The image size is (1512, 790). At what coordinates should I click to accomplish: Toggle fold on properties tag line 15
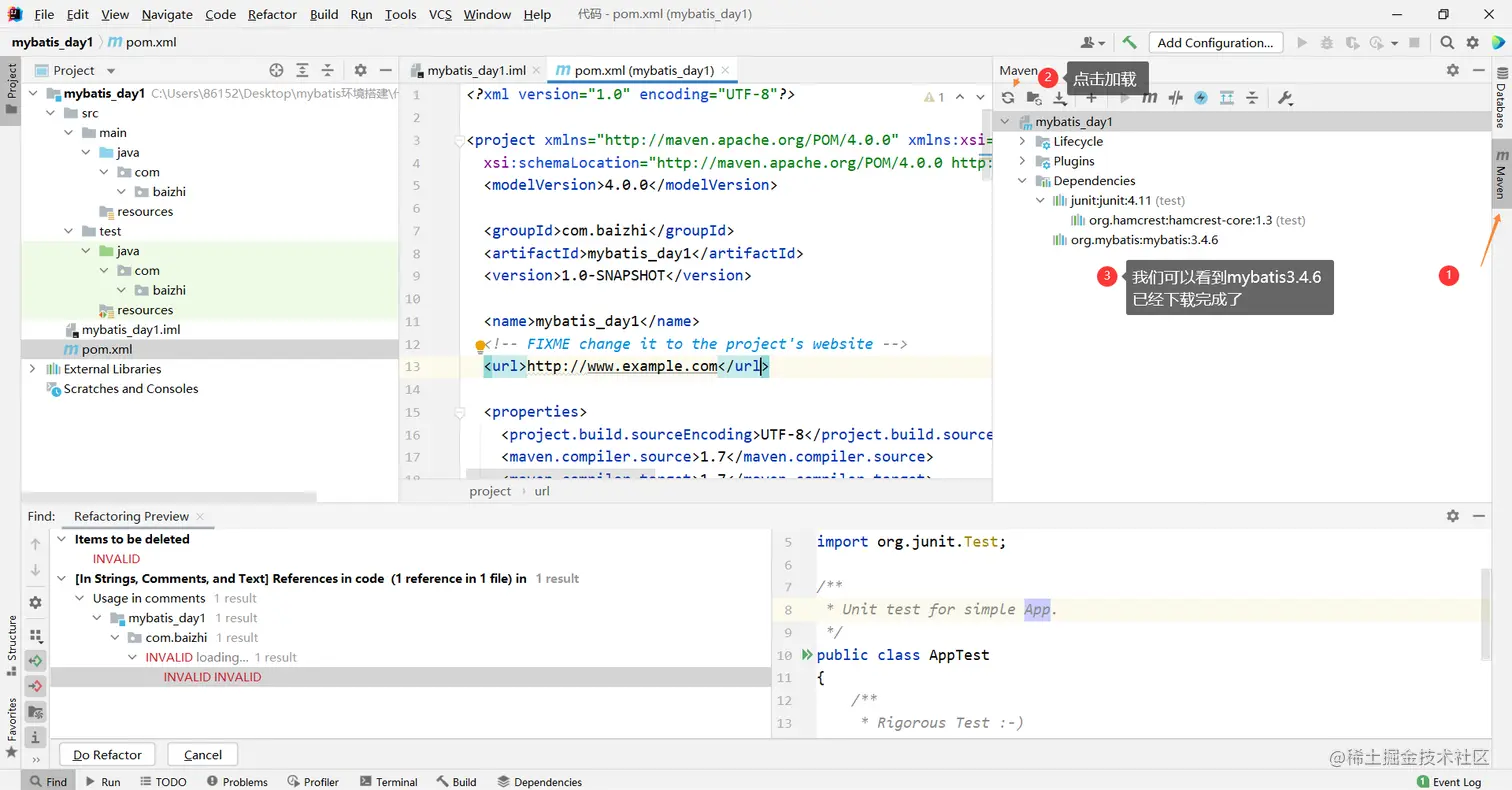point(459,412)
